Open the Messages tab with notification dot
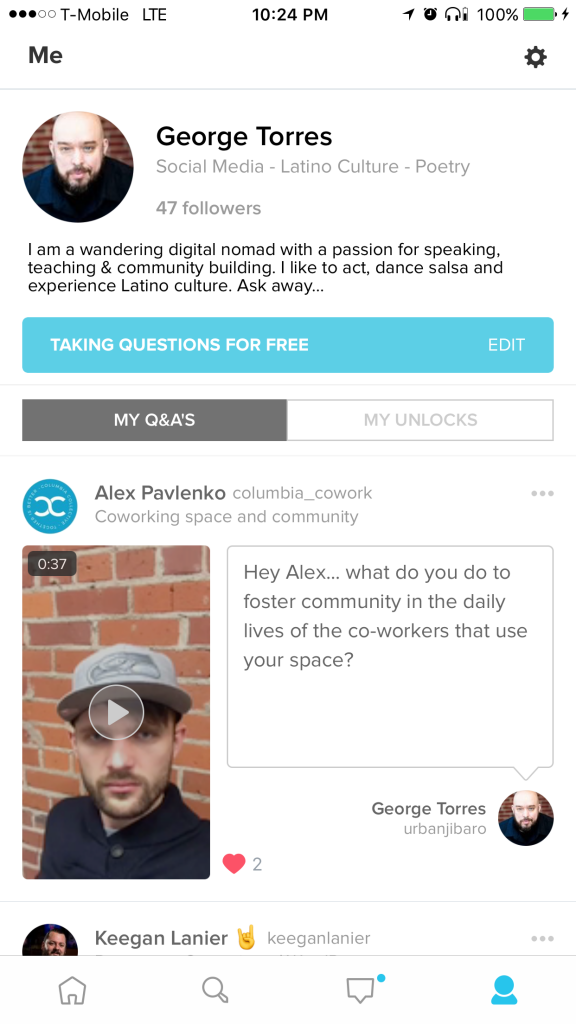The height and width of the screenshot is (1024, 576). click(x=360, y=989)
